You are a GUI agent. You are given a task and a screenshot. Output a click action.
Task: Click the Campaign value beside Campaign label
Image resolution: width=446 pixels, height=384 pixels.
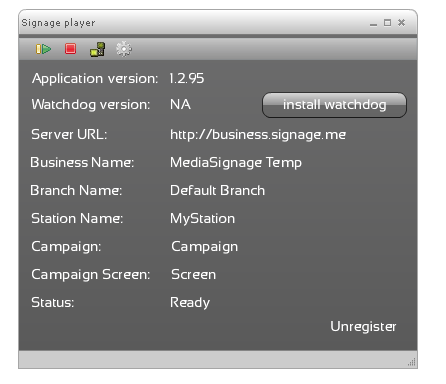(205, 247)
